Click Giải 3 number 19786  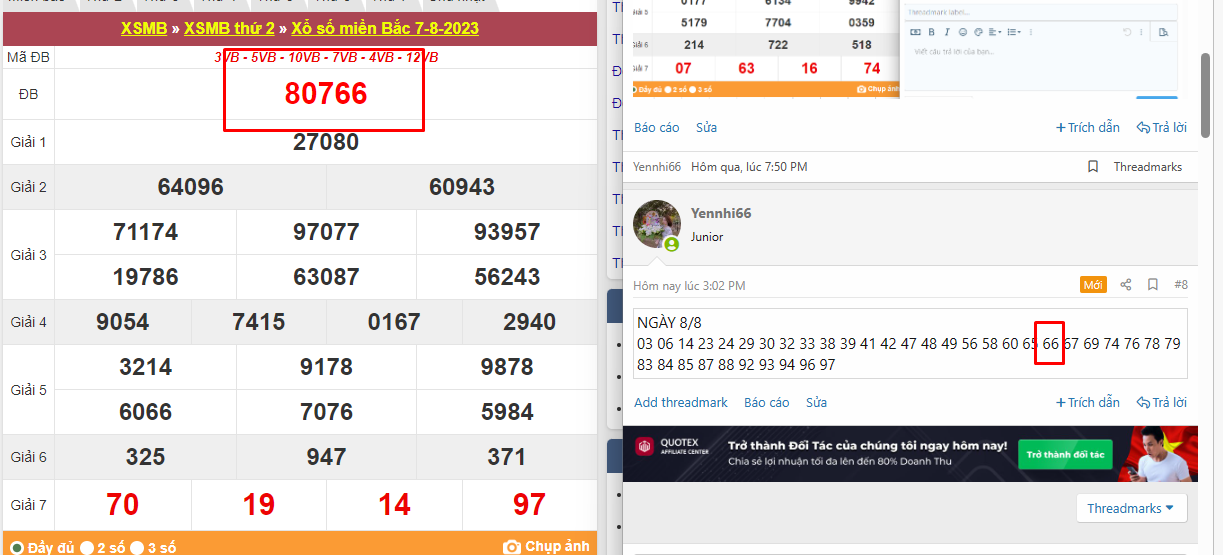click(146, 277)
